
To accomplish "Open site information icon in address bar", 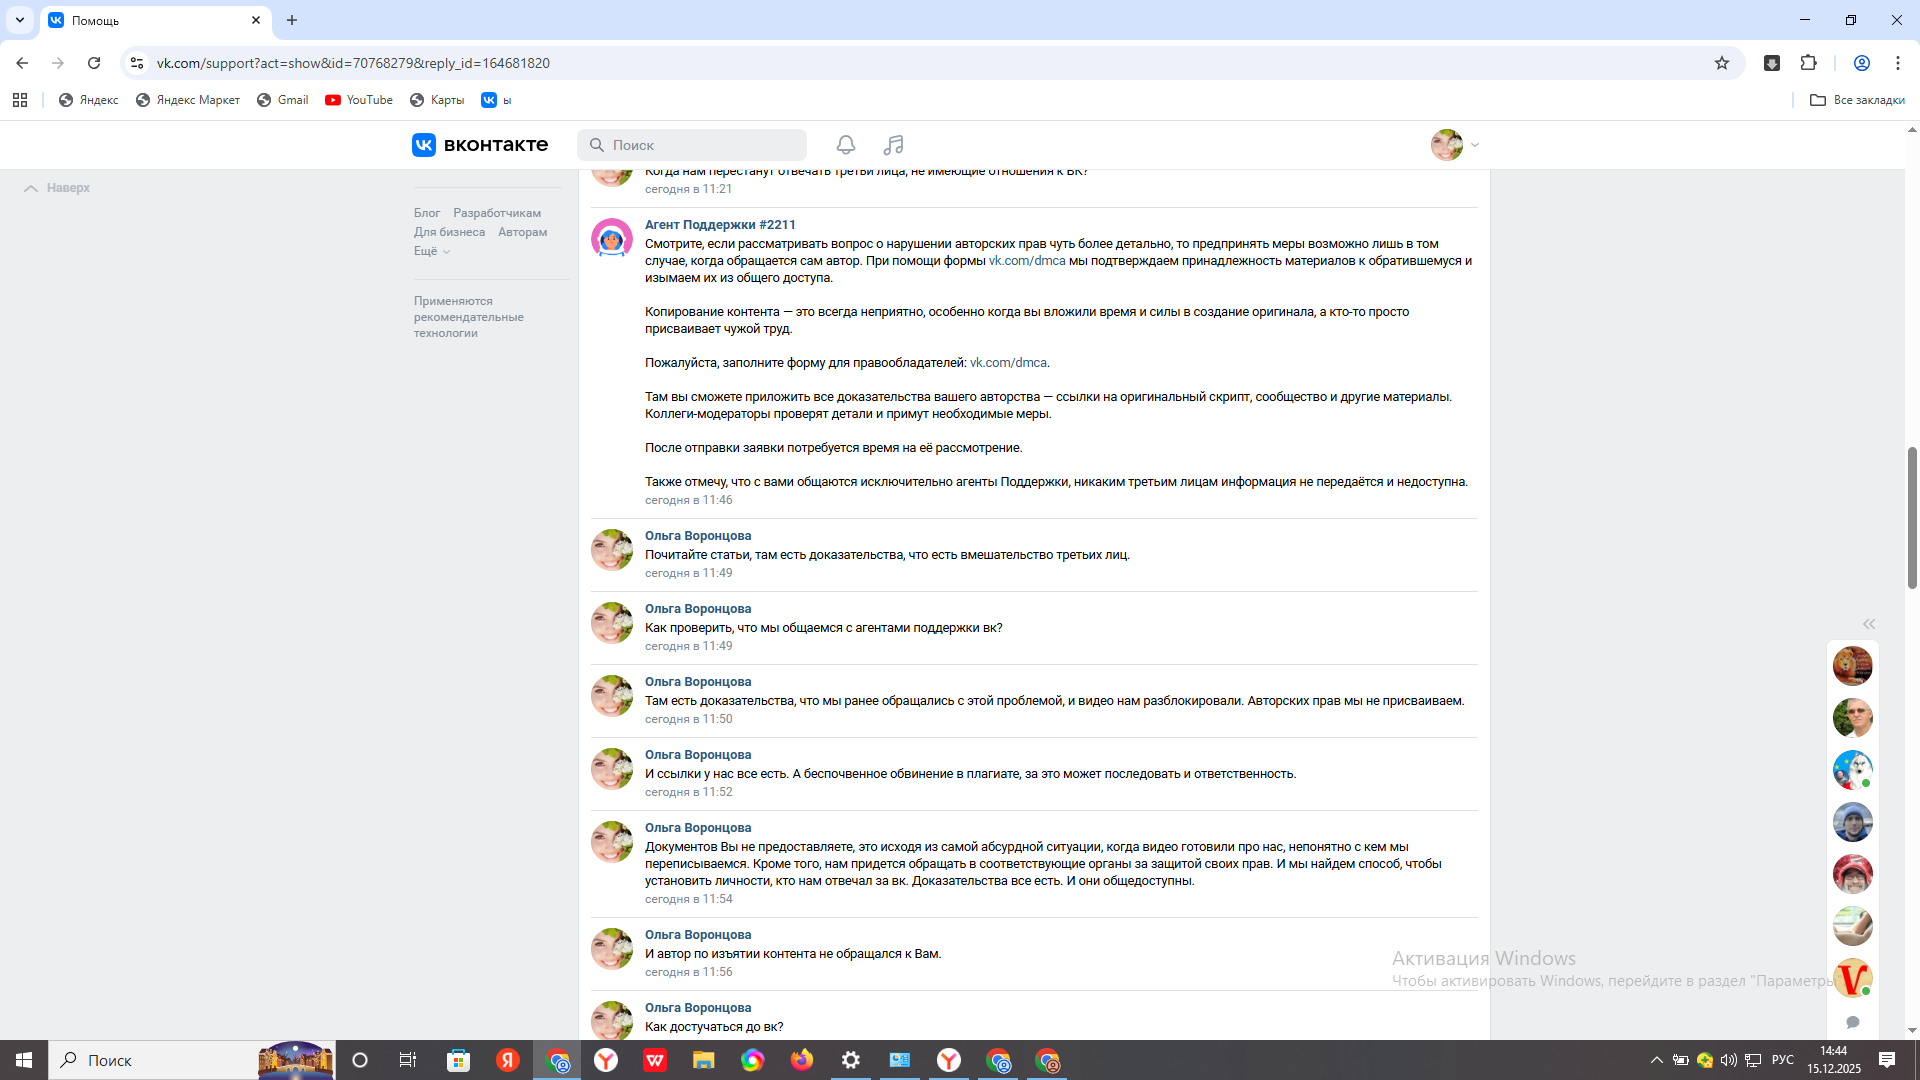I will [137, 63].
